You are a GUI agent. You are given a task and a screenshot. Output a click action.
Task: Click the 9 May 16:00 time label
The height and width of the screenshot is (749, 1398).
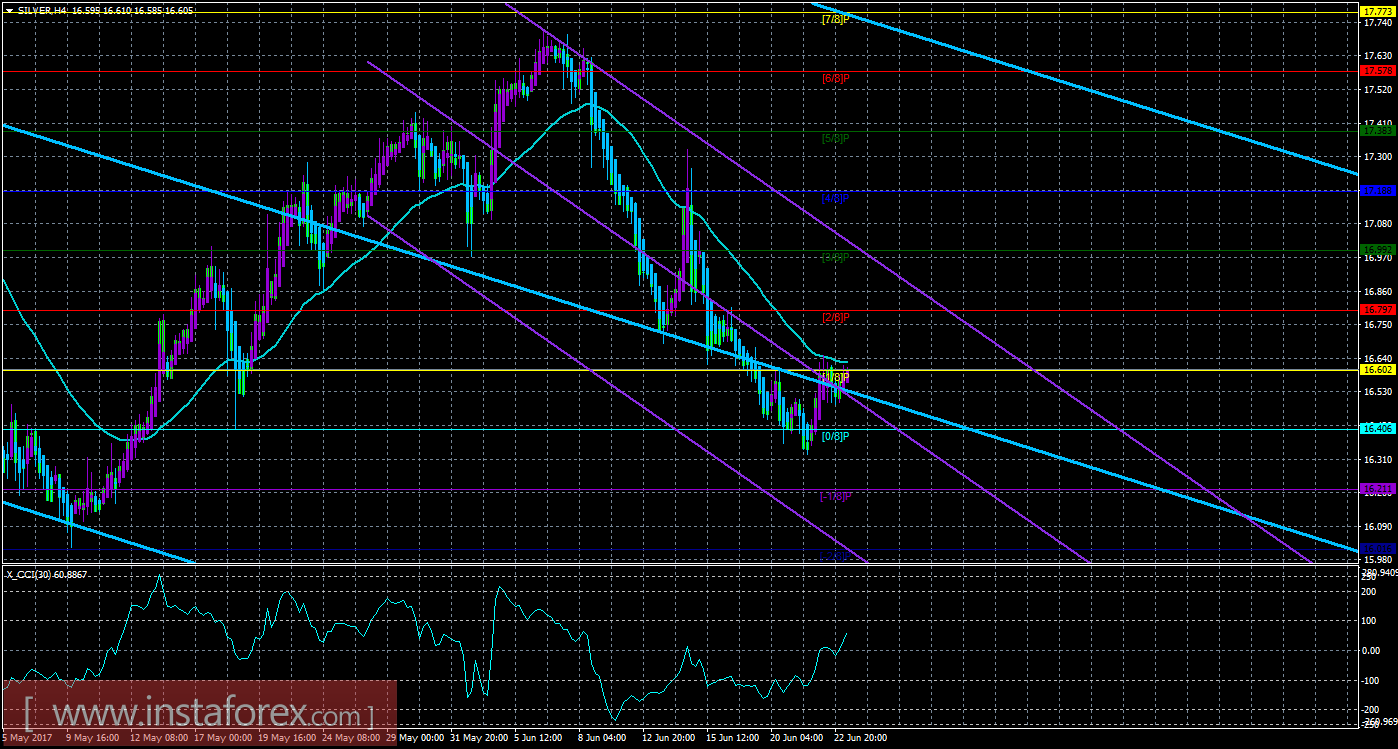[92, 739]
